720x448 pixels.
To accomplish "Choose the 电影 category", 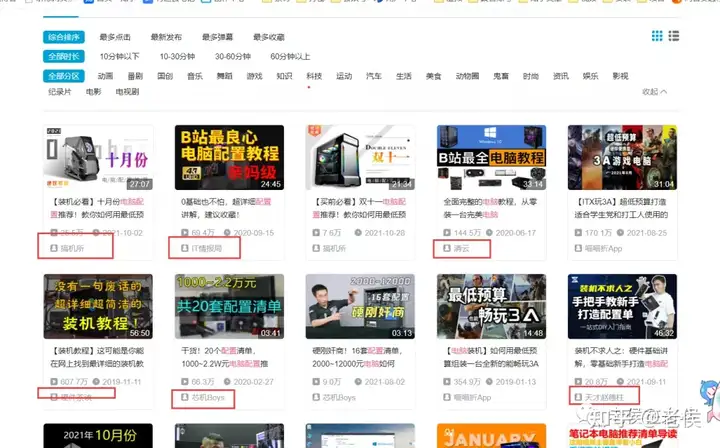I will pos(94,92).
